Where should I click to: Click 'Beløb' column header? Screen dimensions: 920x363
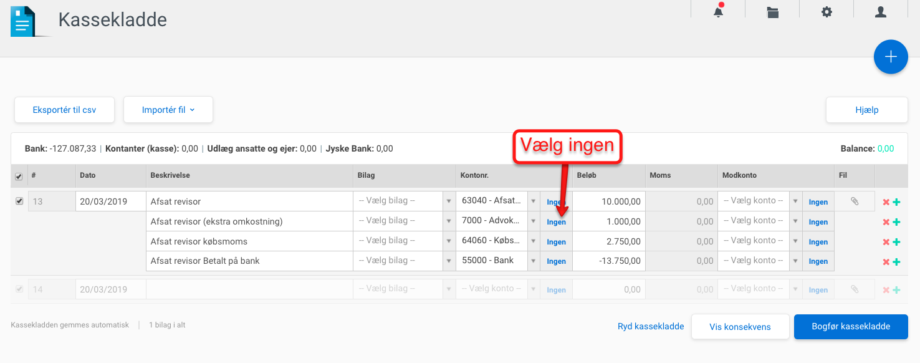[587, 176]
